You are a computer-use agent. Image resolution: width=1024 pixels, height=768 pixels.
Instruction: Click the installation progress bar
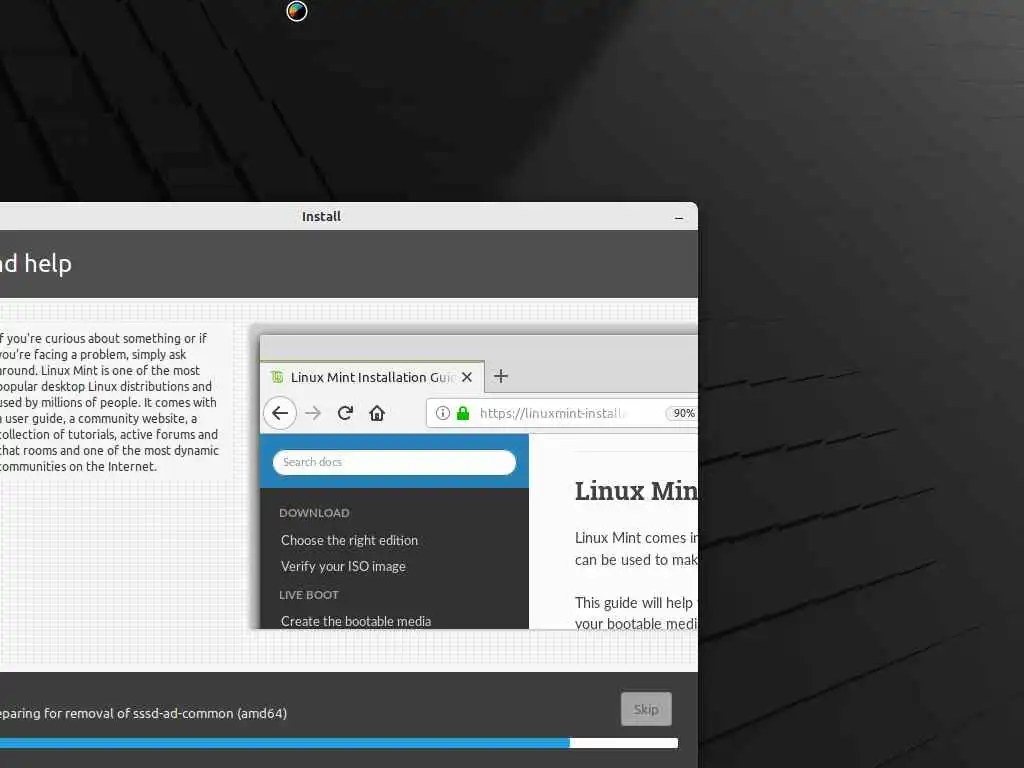tap(339, 743)
